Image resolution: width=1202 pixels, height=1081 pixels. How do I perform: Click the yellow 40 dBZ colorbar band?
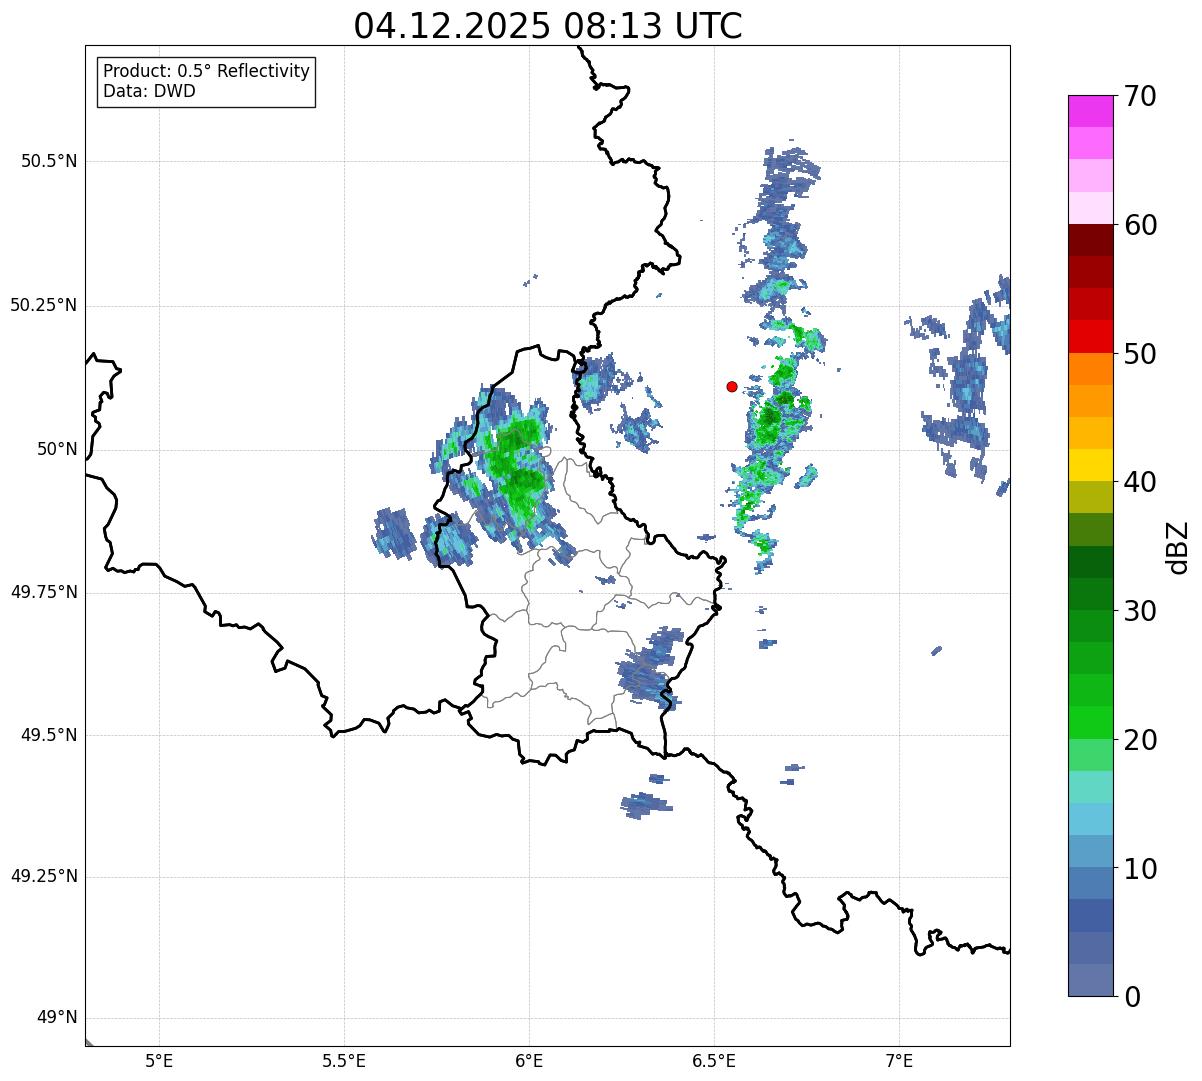point(1089,465)
